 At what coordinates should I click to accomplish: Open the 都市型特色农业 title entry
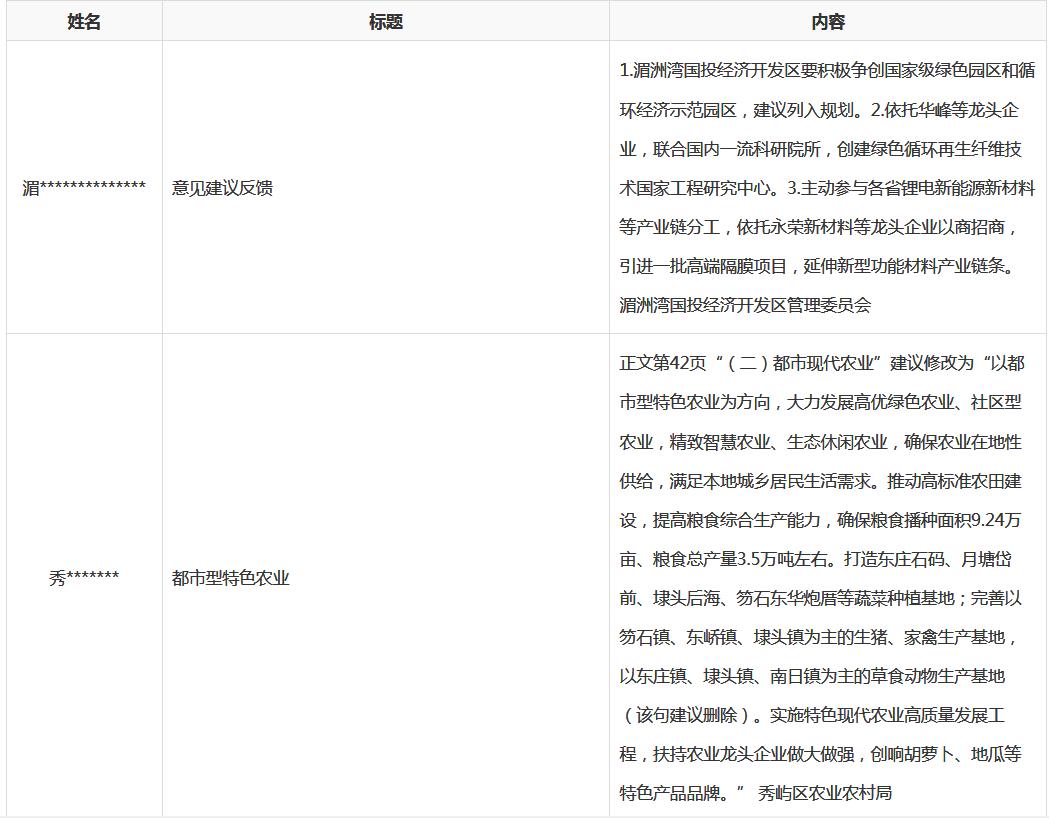[x=231, y=578]
